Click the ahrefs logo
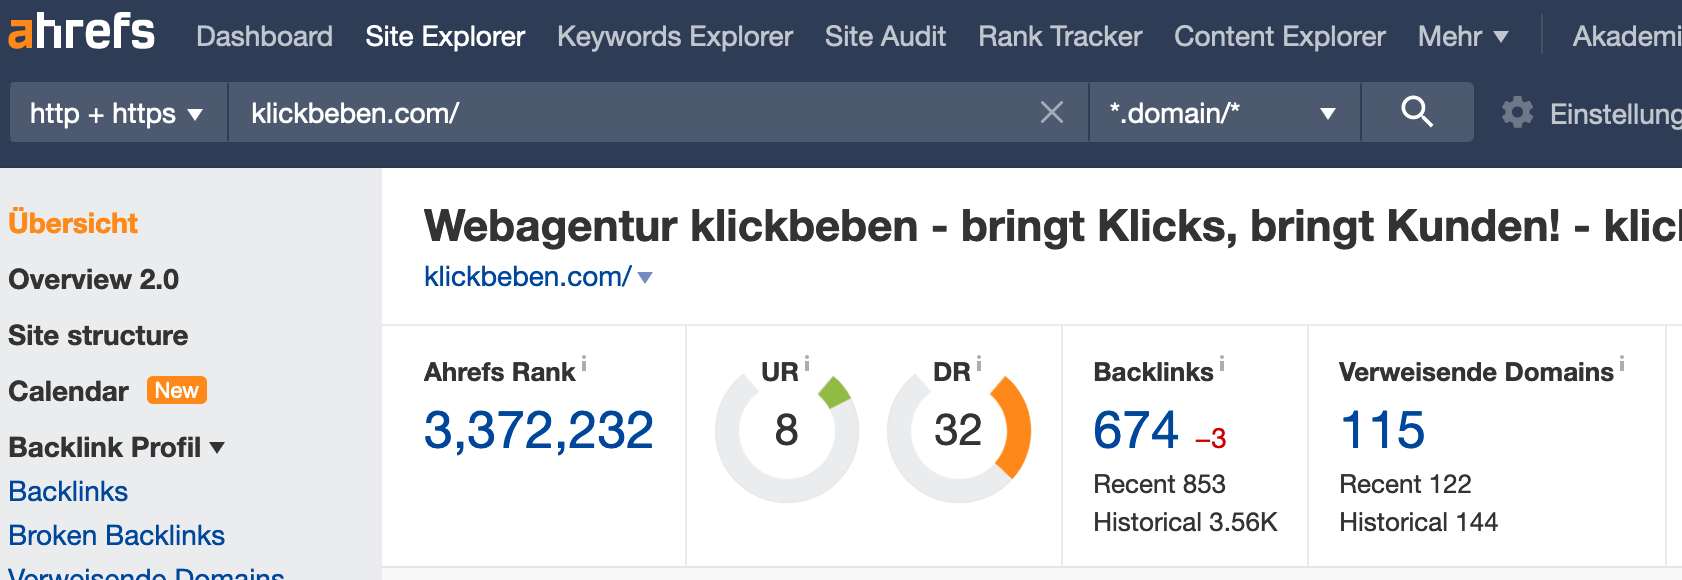Image resolution: width=1682 pixels, height=580 pixels. tap(82, 31)
